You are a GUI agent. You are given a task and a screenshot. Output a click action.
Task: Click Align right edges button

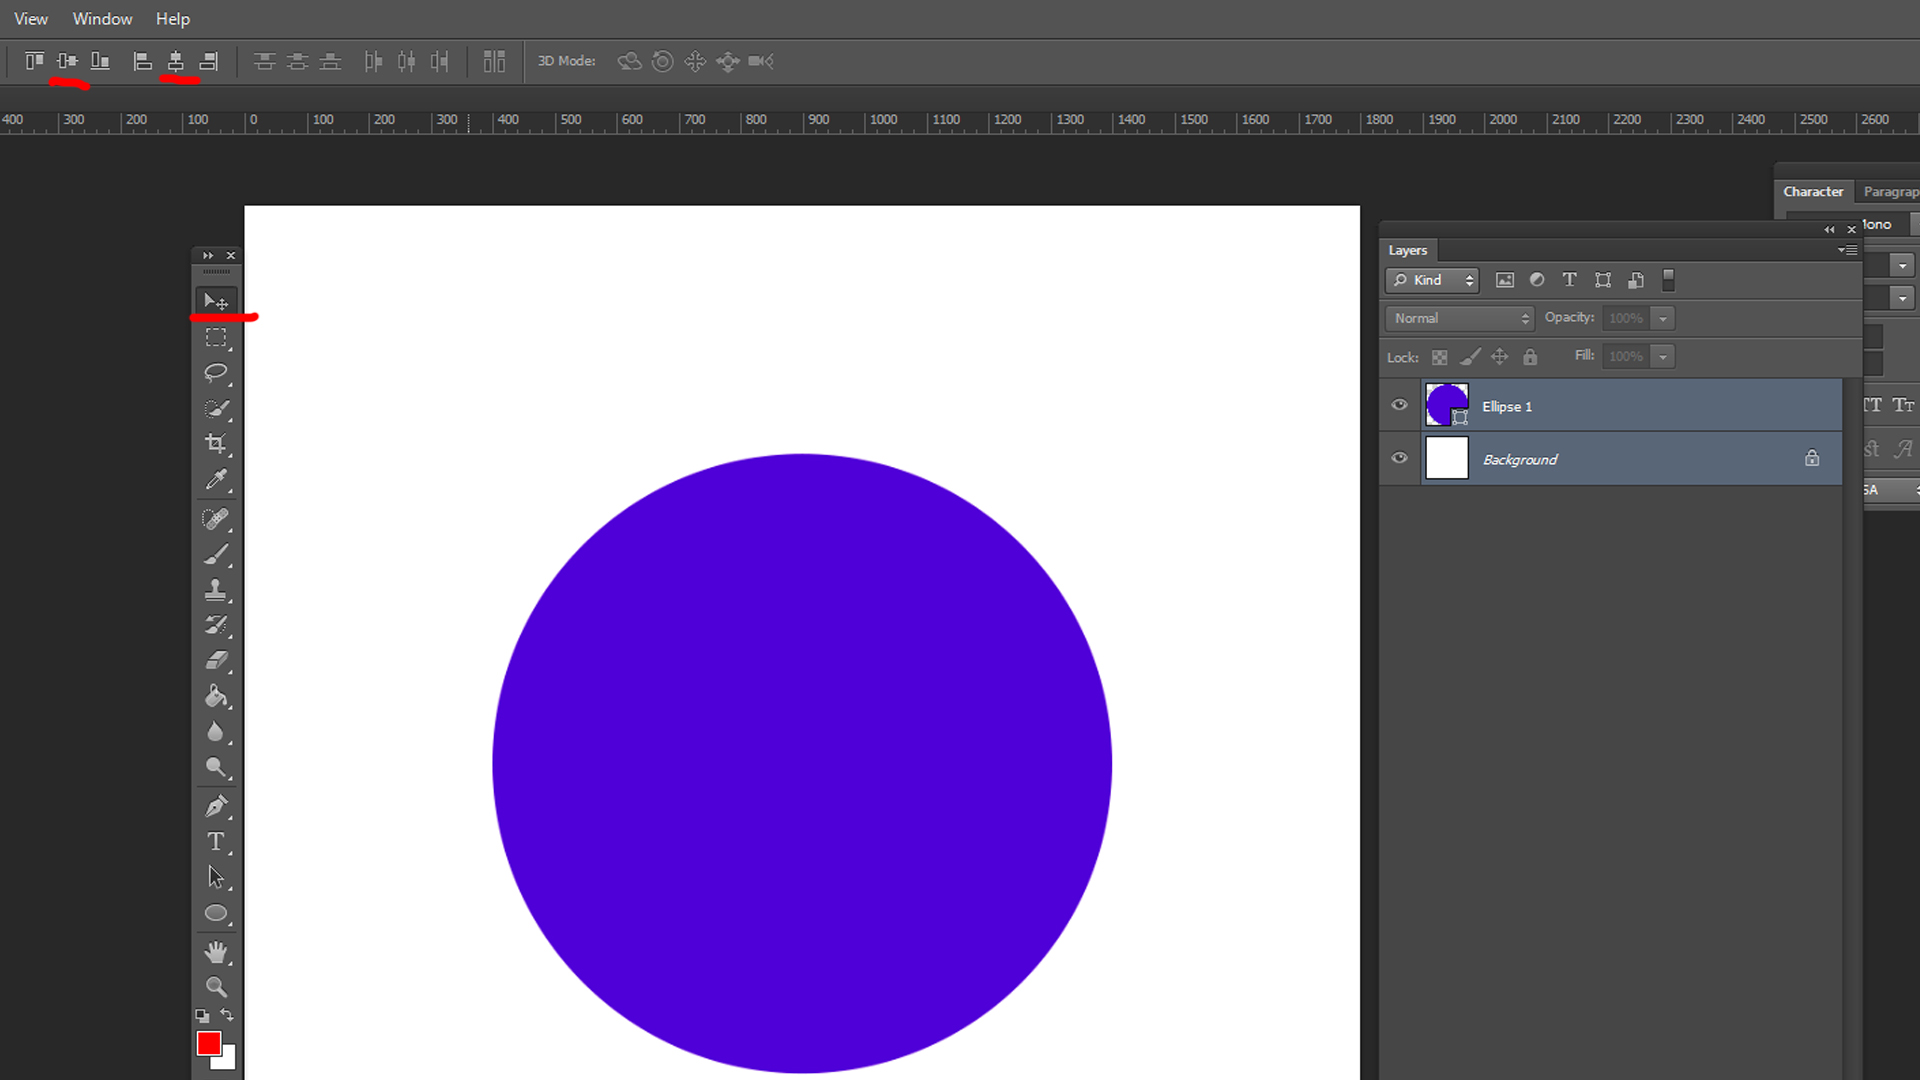[209, 61]
